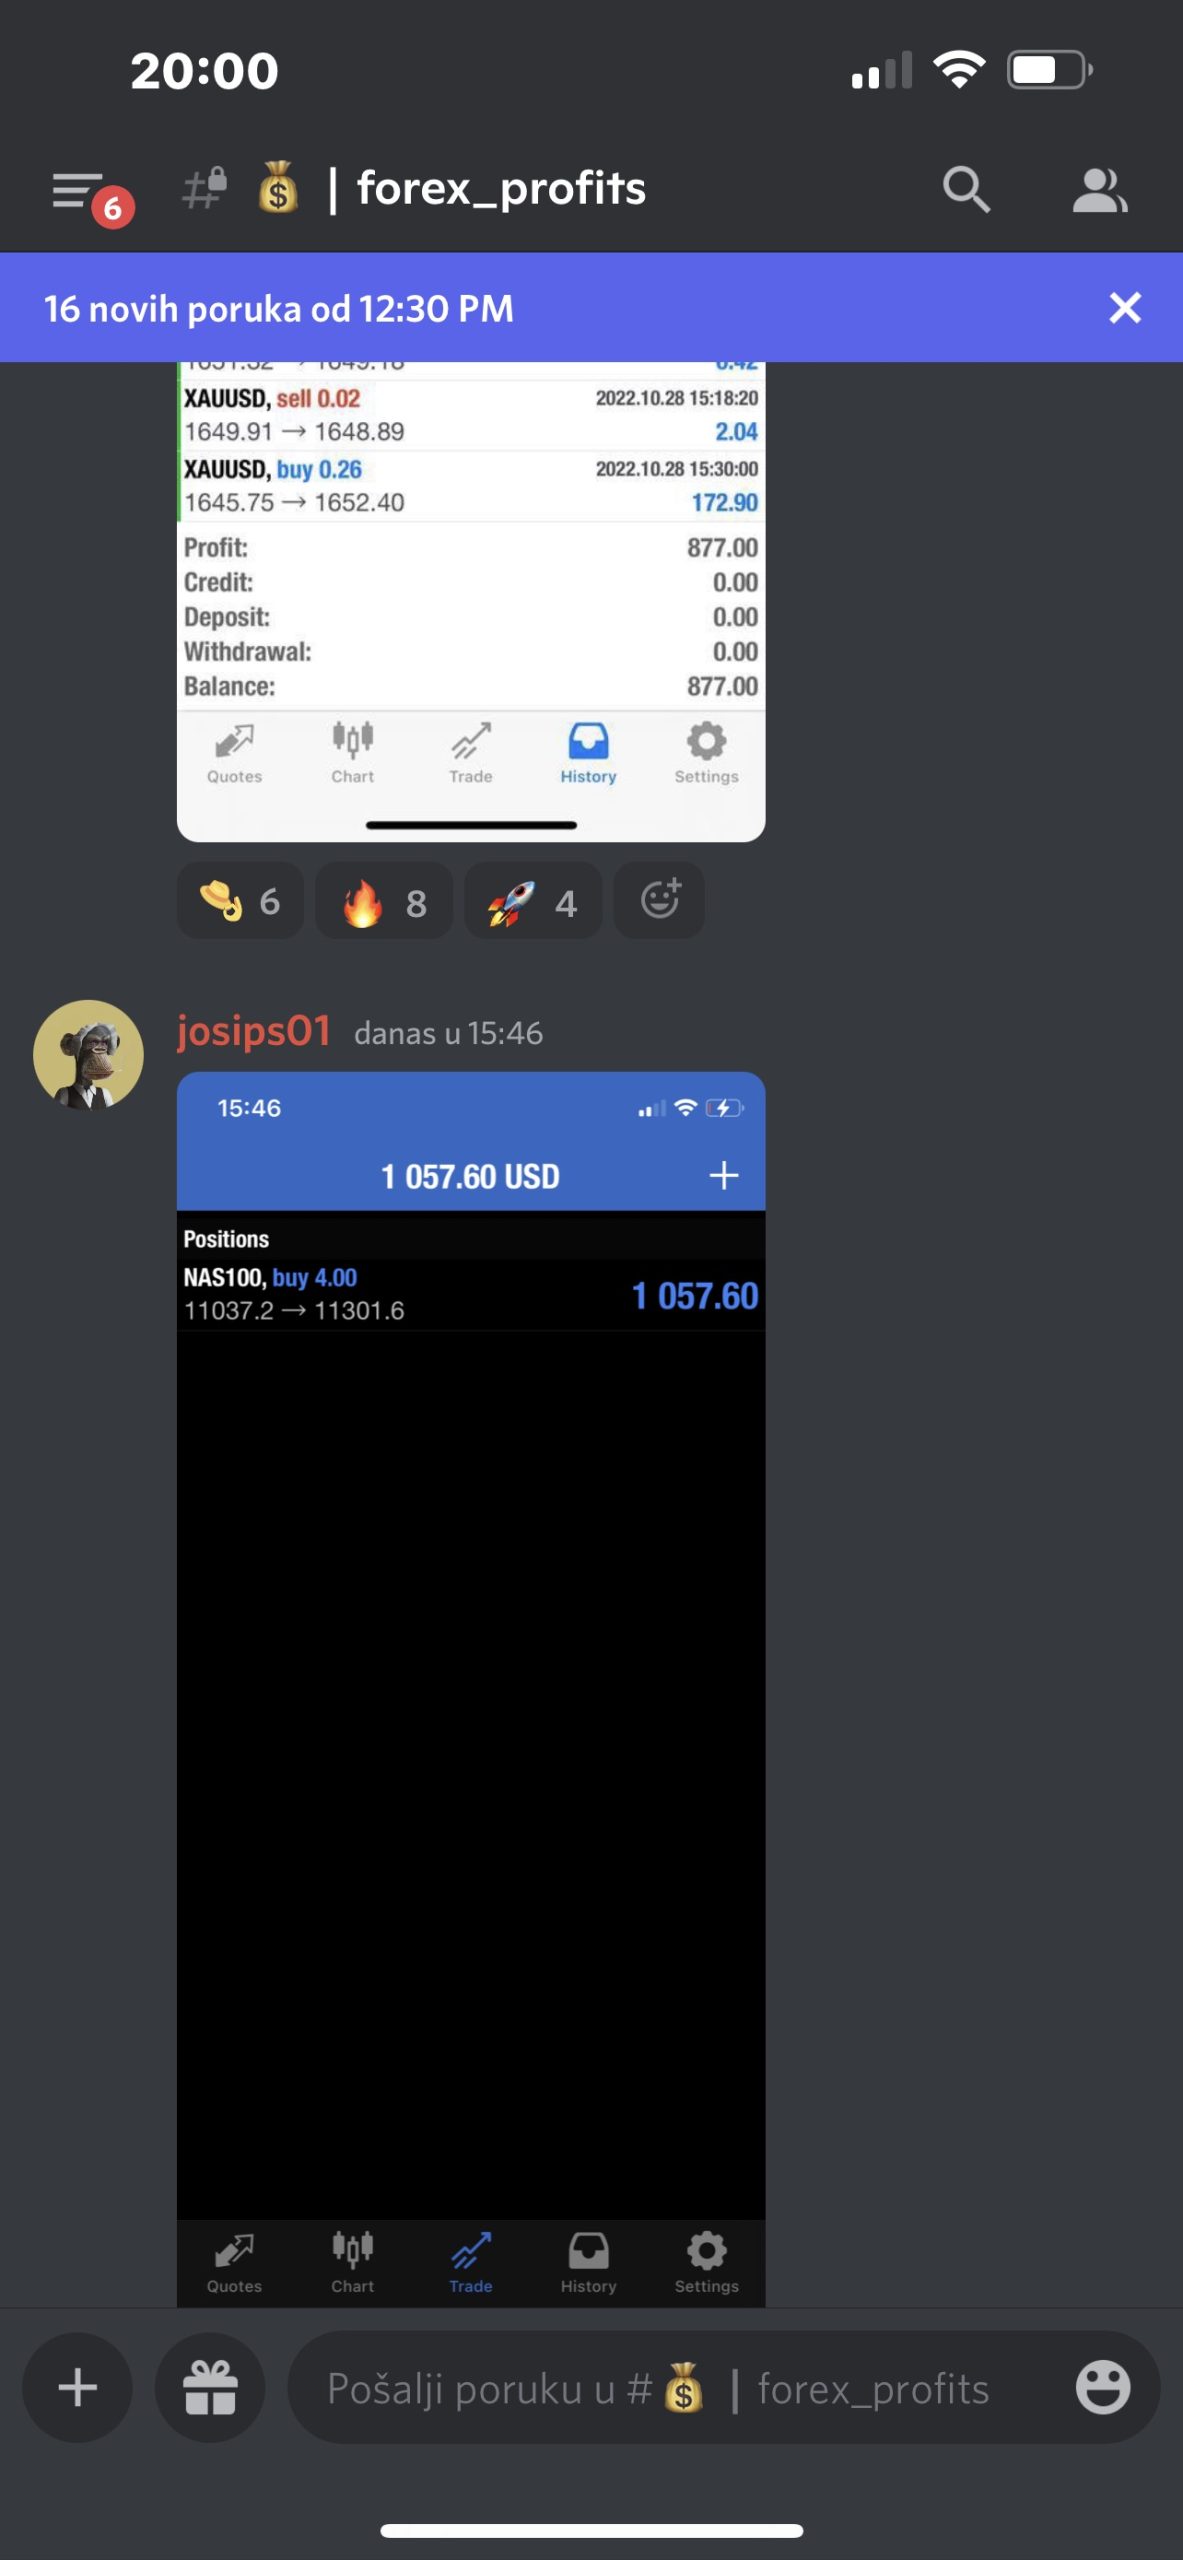
Task: Tap the locked channel hash icon
Action: click(205, 188)
